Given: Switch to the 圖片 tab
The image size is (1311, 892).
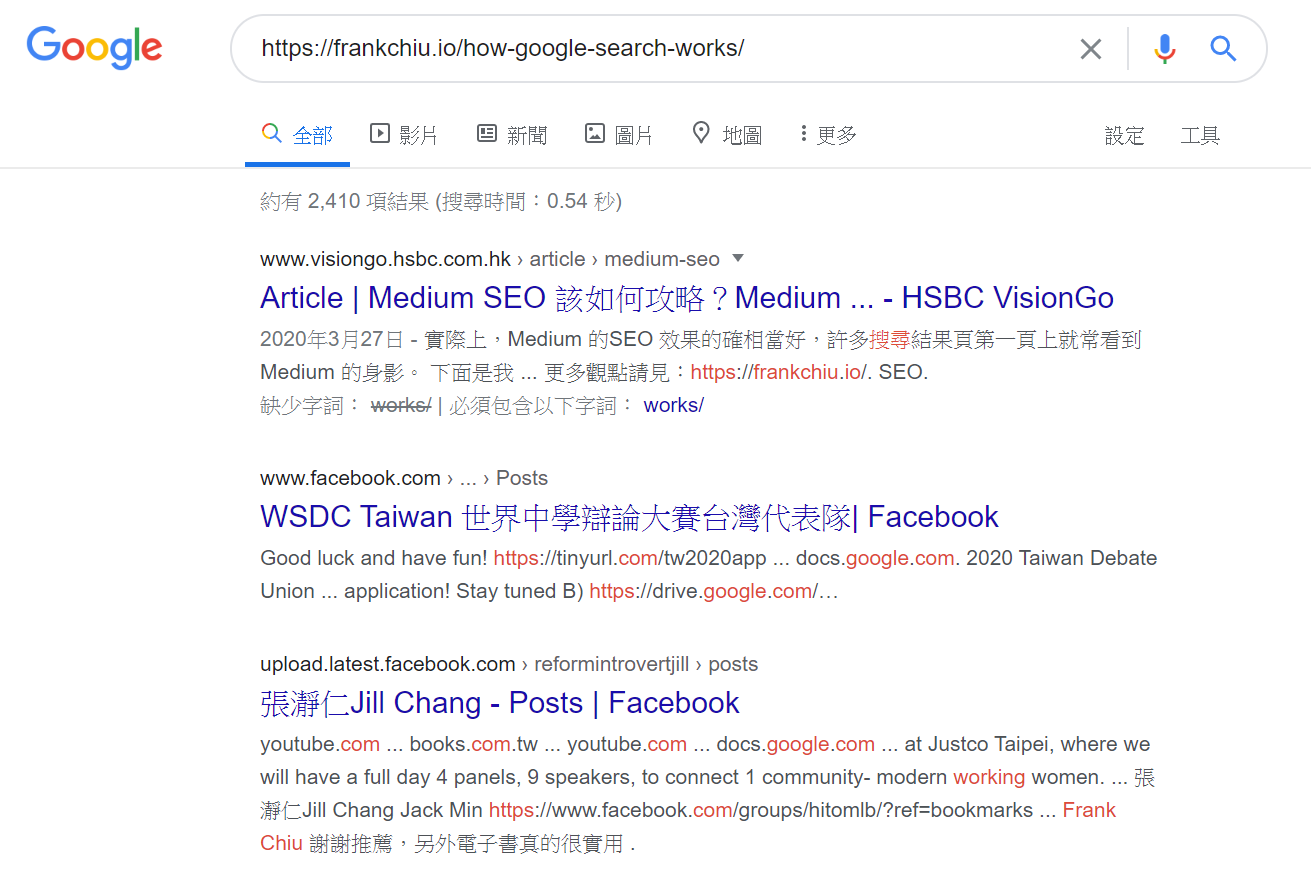Looking at the screenshot, I should [619, 135].
